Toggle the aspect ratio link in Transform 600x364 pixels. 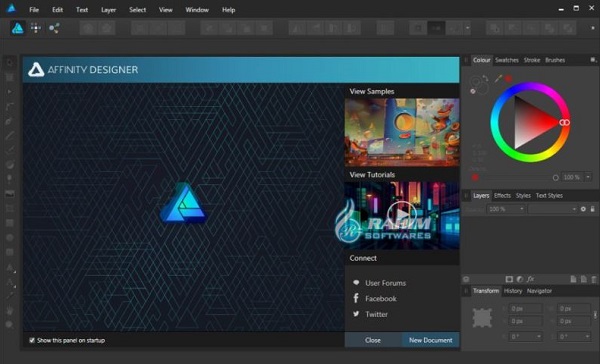[x=595, y=315]
